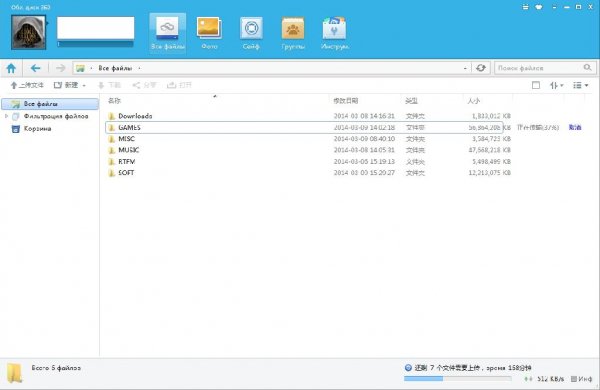
Task: Click the upload progress bar at bottom
Action: click(x=458, y=379)
